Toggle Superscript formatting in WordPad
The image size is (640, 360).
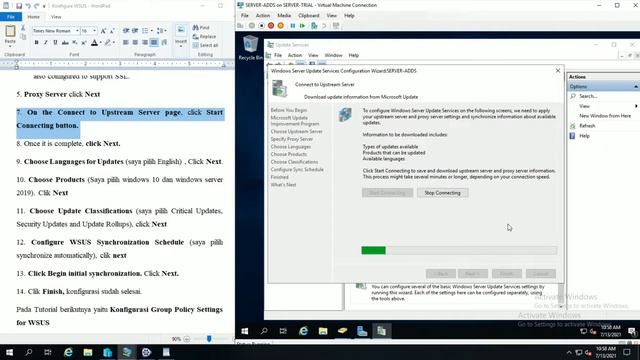84,42
